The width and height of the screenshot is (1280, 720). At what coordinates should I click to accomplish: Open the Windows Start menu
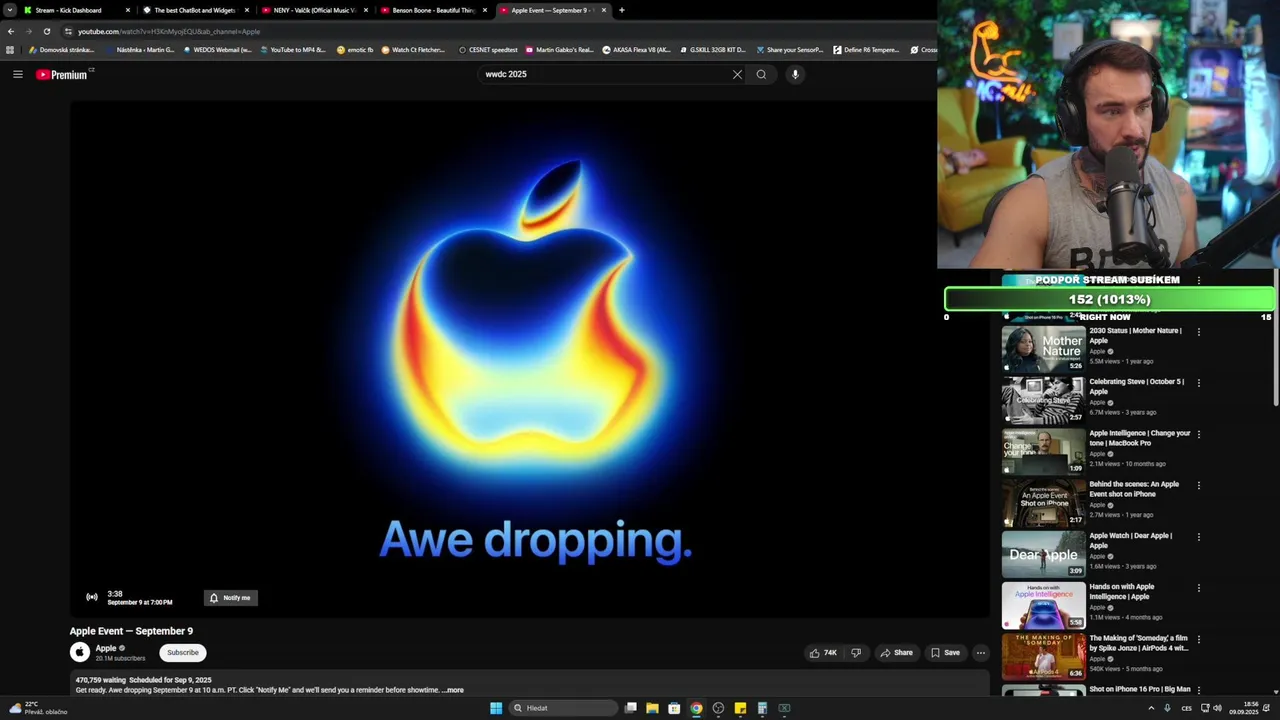[496, 708]
